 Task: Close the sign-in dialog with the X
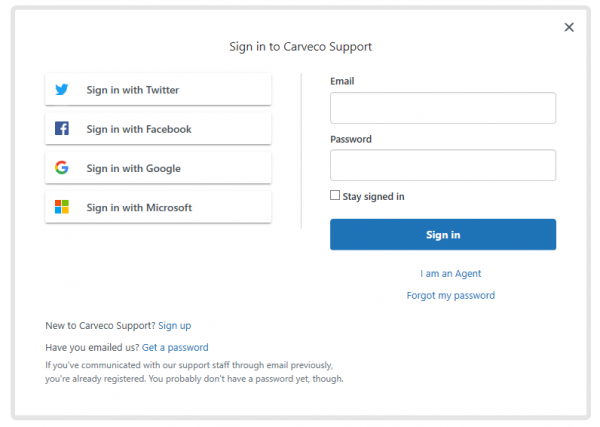point(569,27)
